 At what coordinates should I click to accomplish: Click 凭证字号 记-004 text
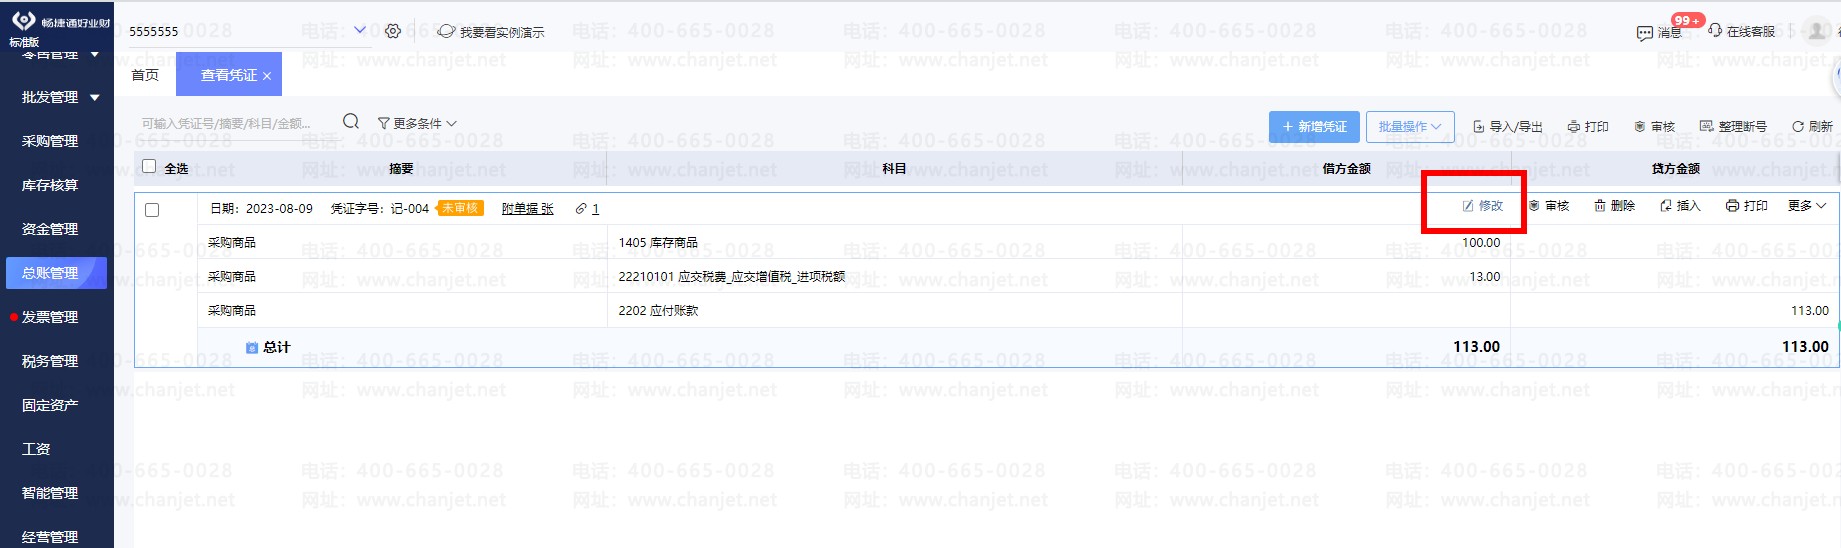point(380,209)
